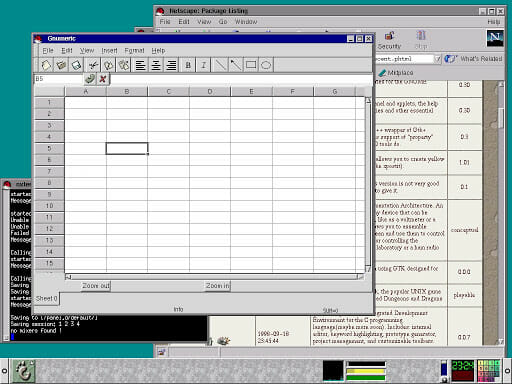Click the Netscape location URL field
This screenshot has width=512, height=384.
pos(404,59)
